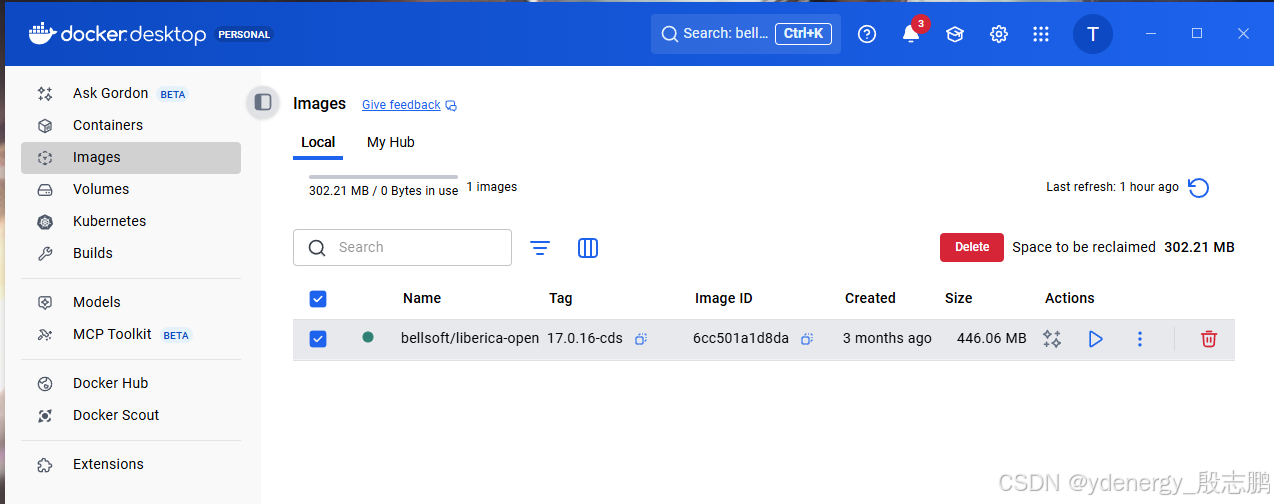Open Settings via the gear icon
1274x504 pixels.
pos(998,34)
